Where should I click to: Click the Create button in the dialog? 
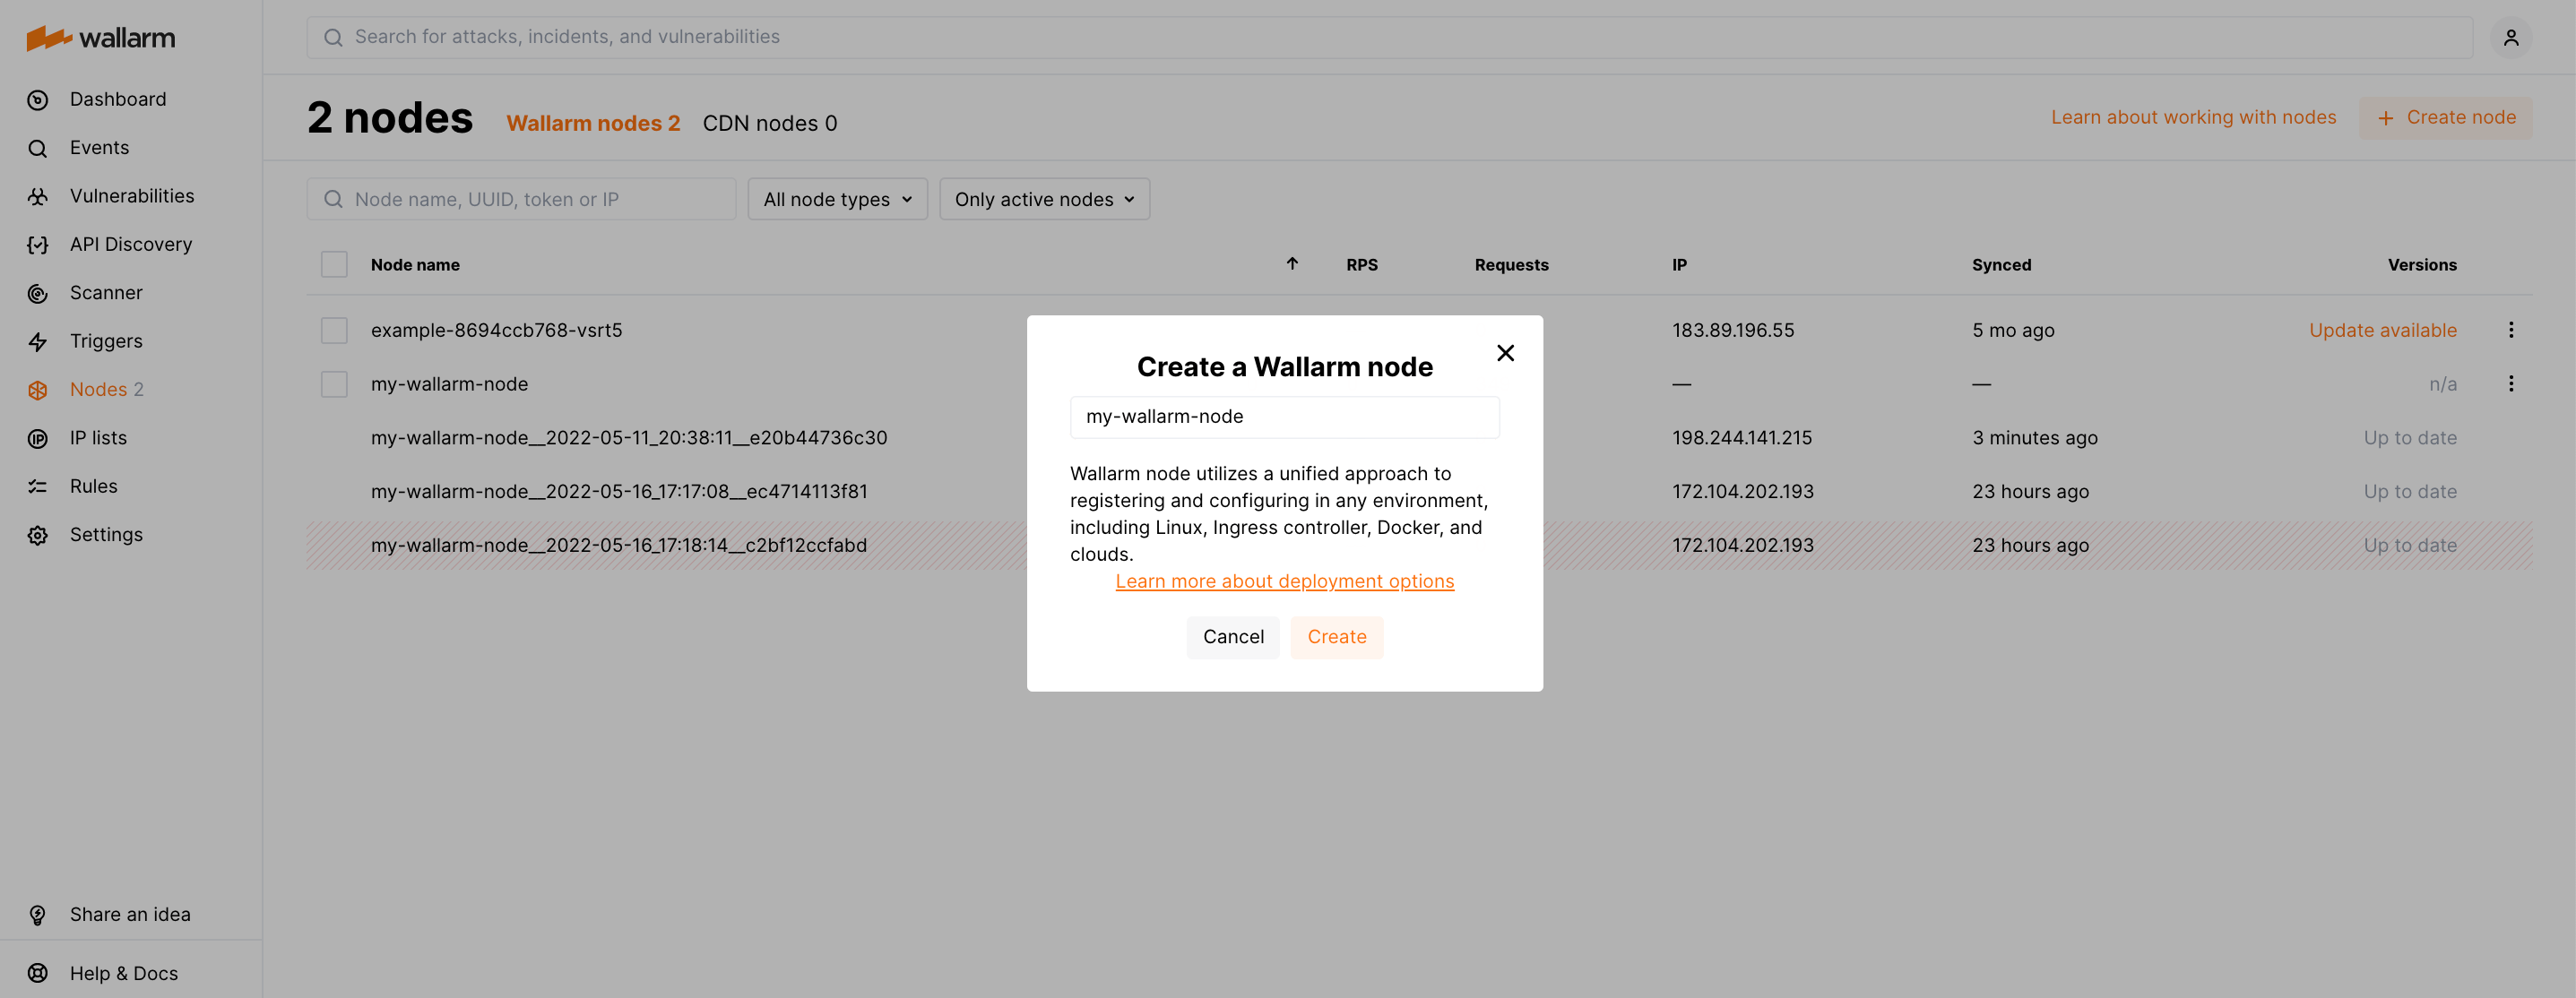(x=1337, y=637)
